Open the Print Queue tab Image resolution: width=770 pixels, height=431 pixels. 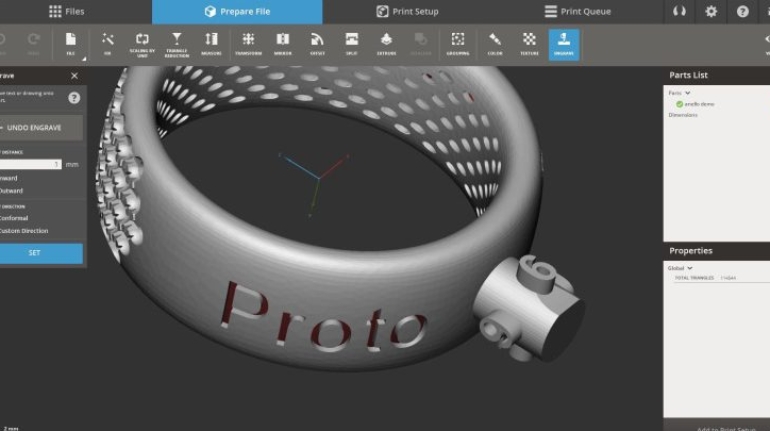pos(578,11)
